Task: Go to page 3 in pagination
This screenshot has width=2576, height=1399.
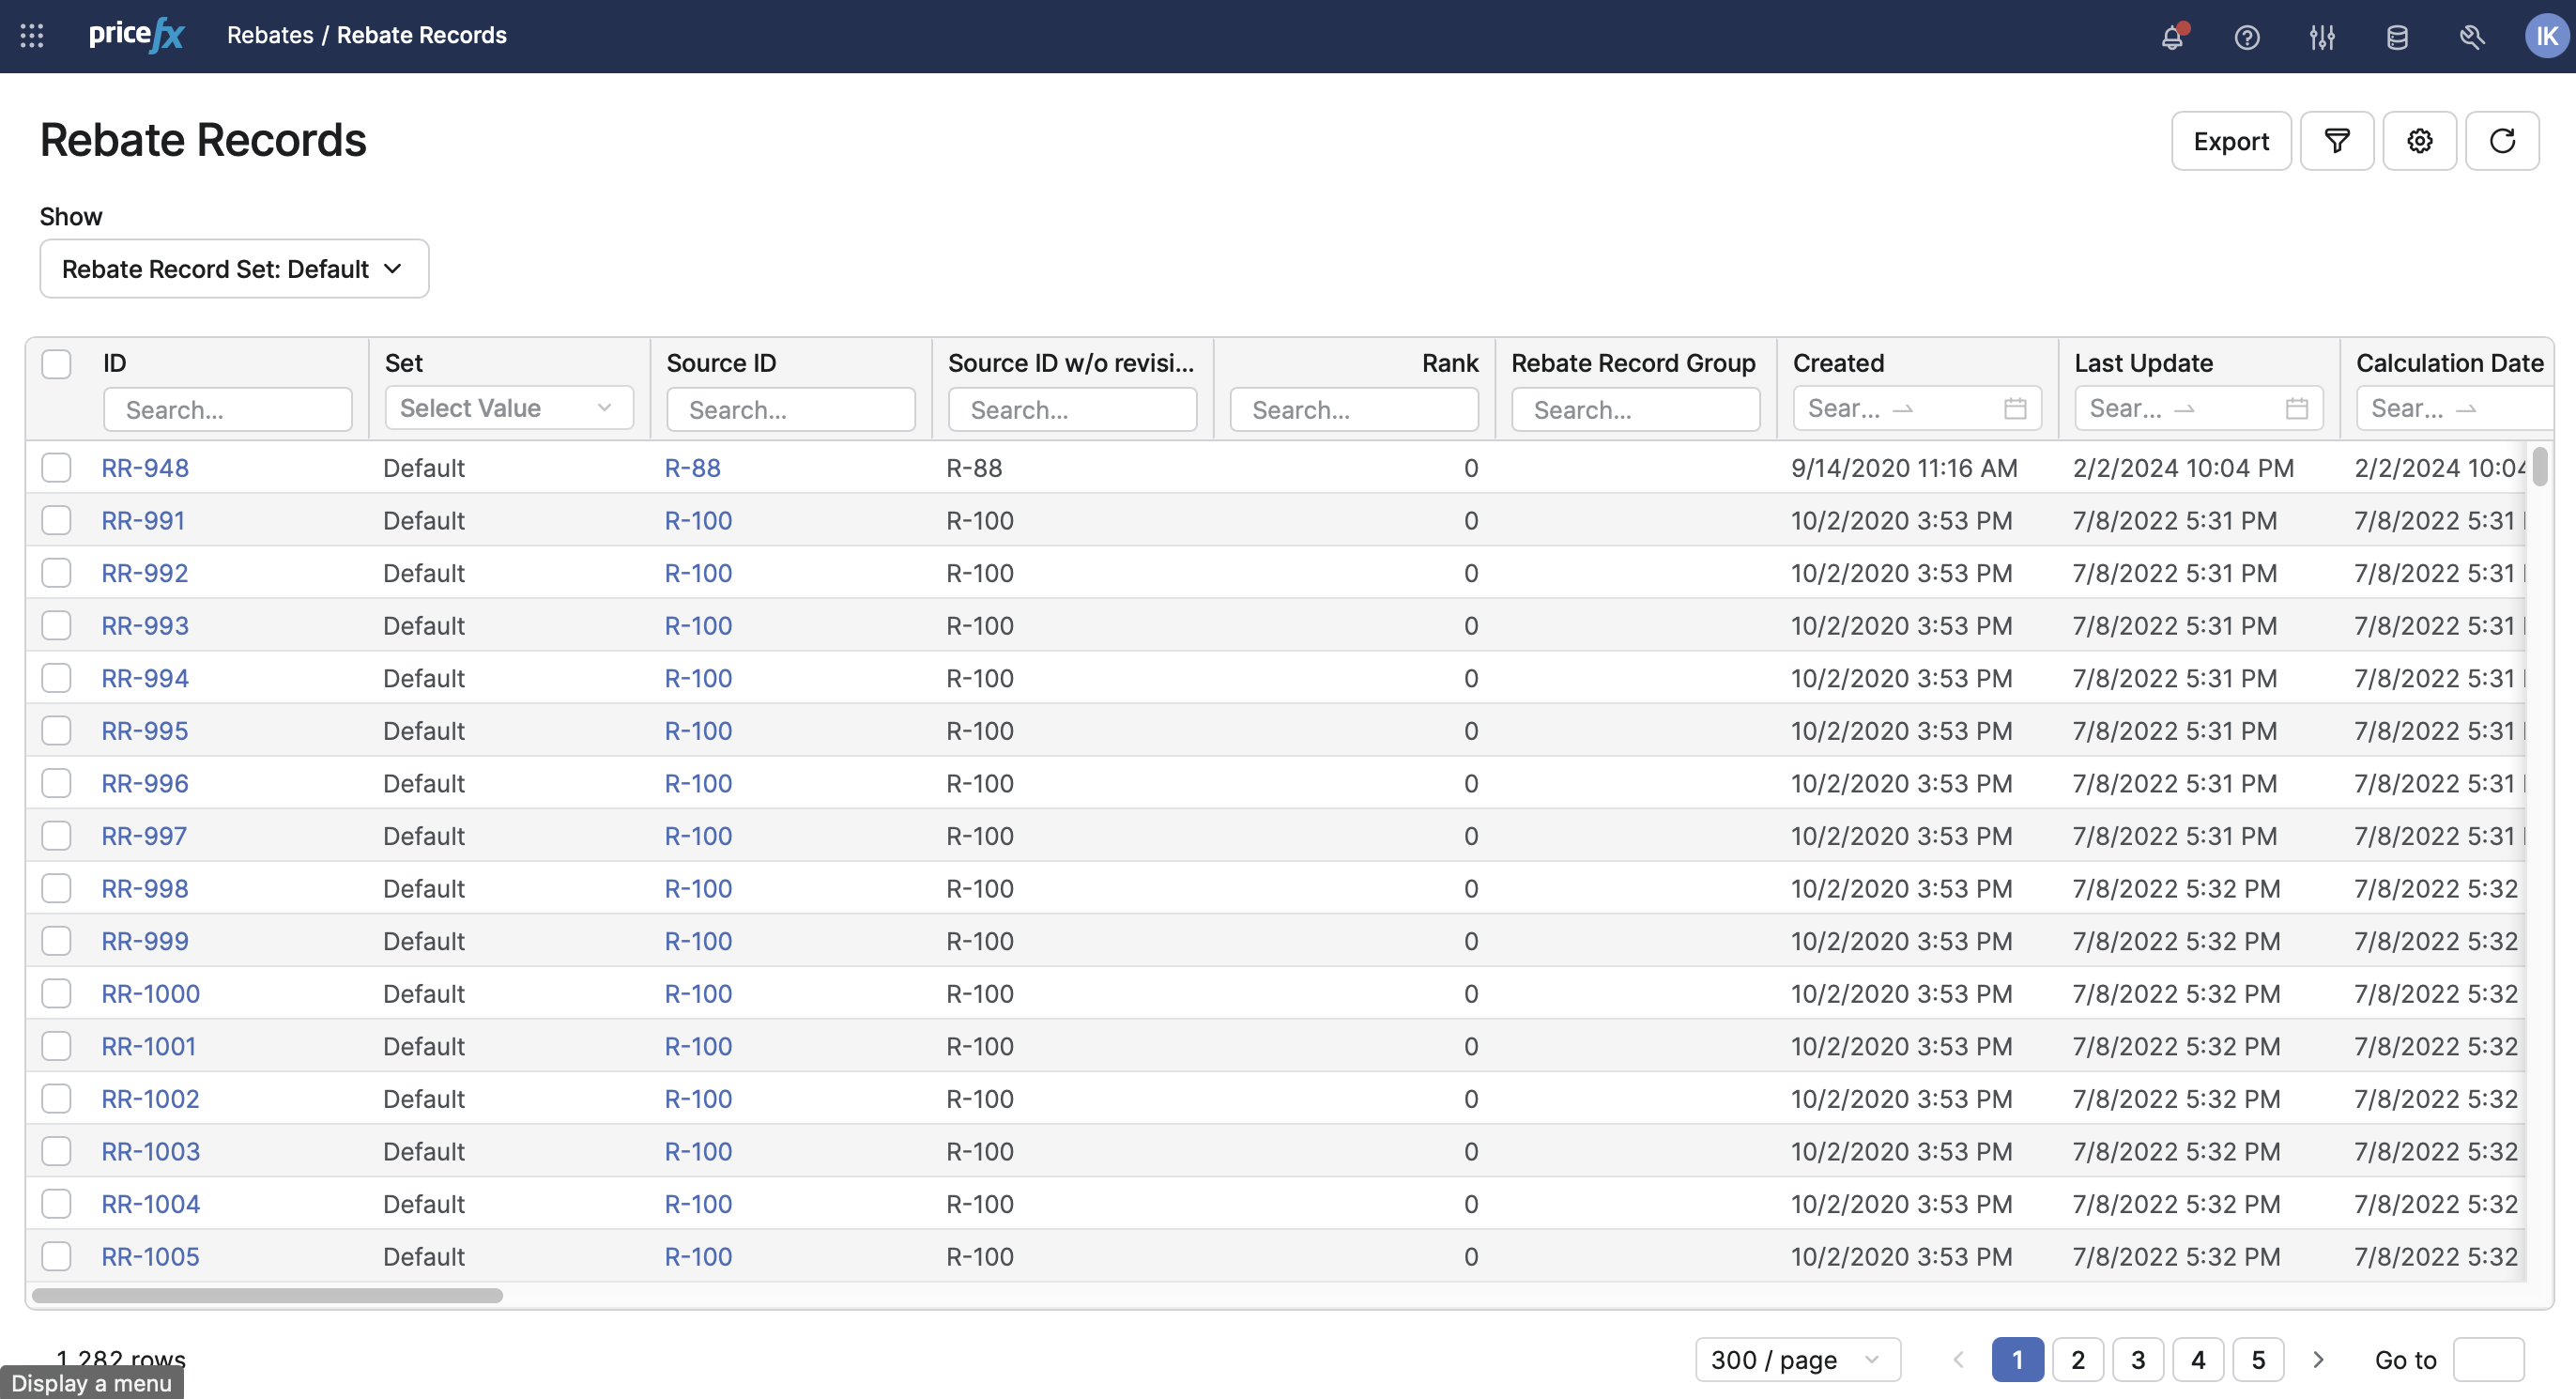Action: (2138, 1360)
